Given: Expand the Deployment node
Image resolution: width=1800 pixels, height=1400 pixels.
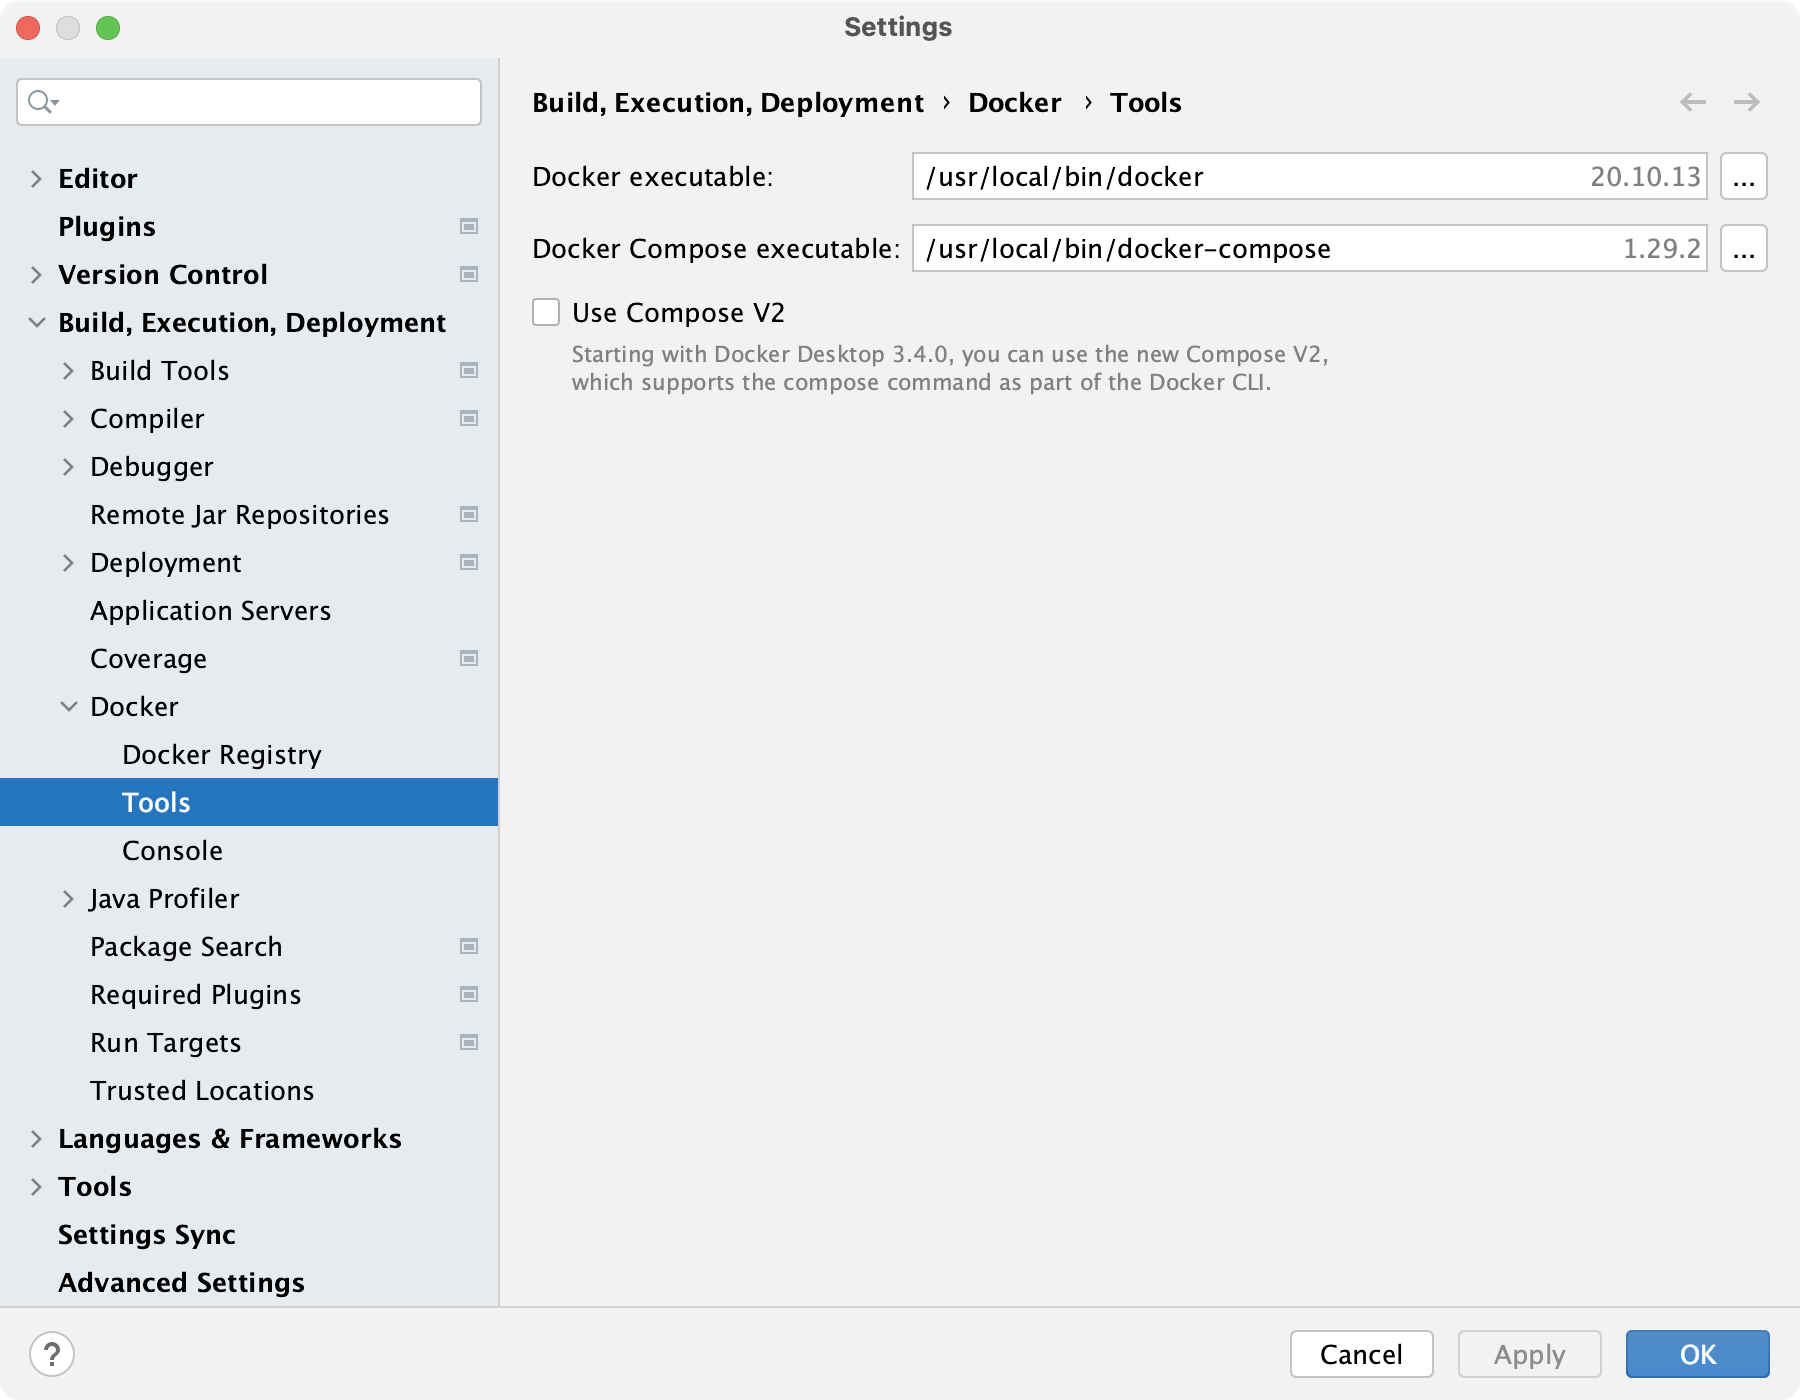Looking at the screenshot, I should (x=69, y=563).
